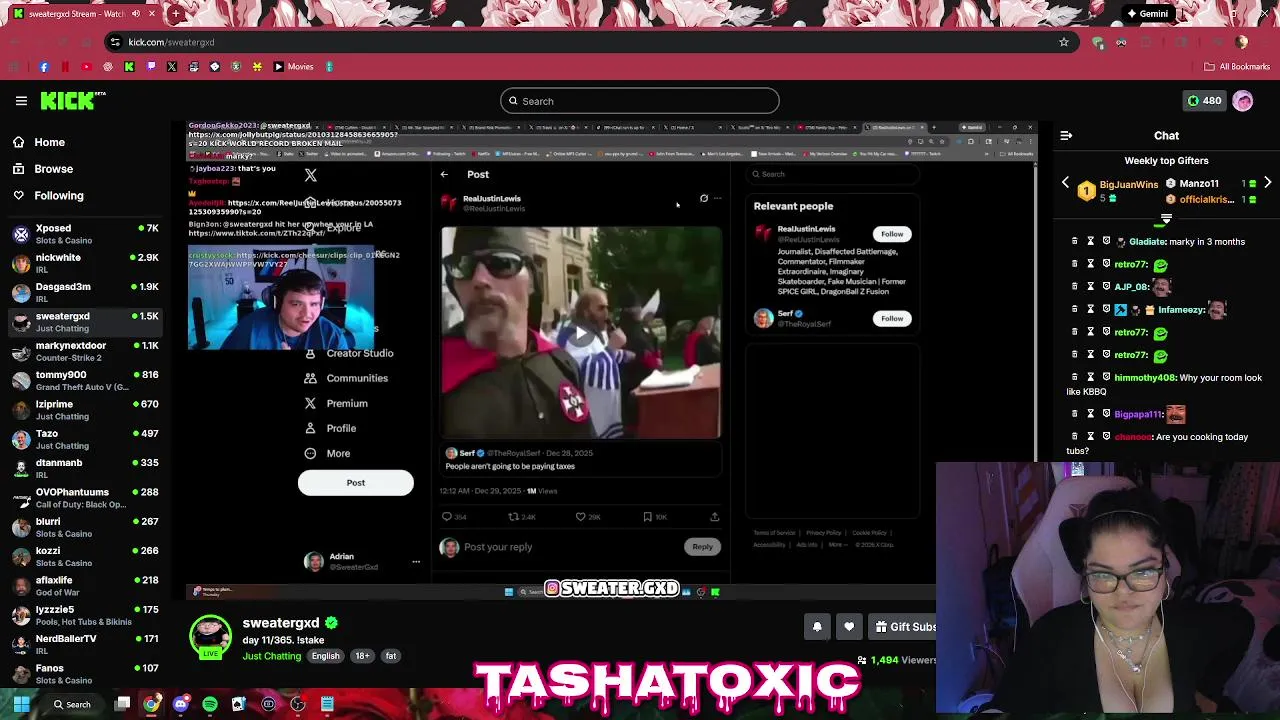Delete Gladiate's chat message
Image resolution: width=1280 pixels, height=720 pixels.
coord(1075,242)
